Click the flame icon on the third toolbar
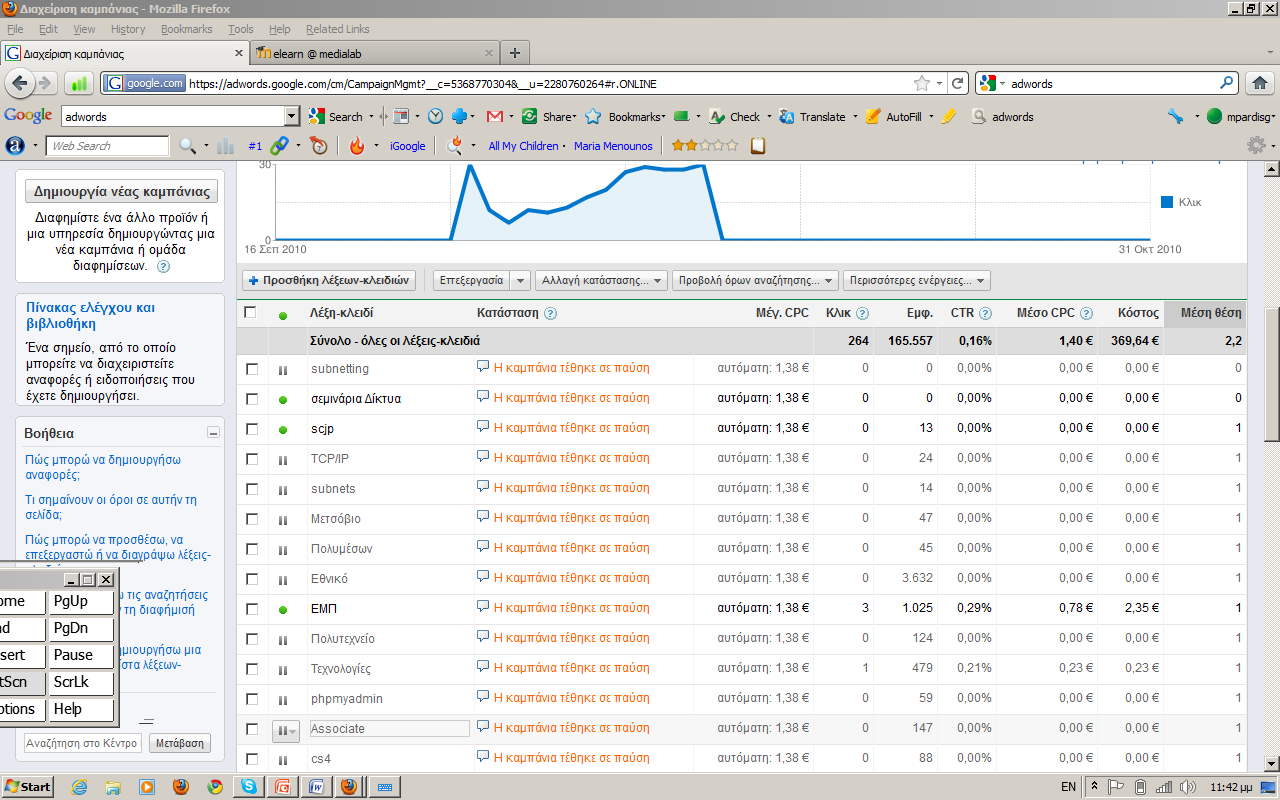This screenshot has width=1280, height=800. (x=356, y=146)
